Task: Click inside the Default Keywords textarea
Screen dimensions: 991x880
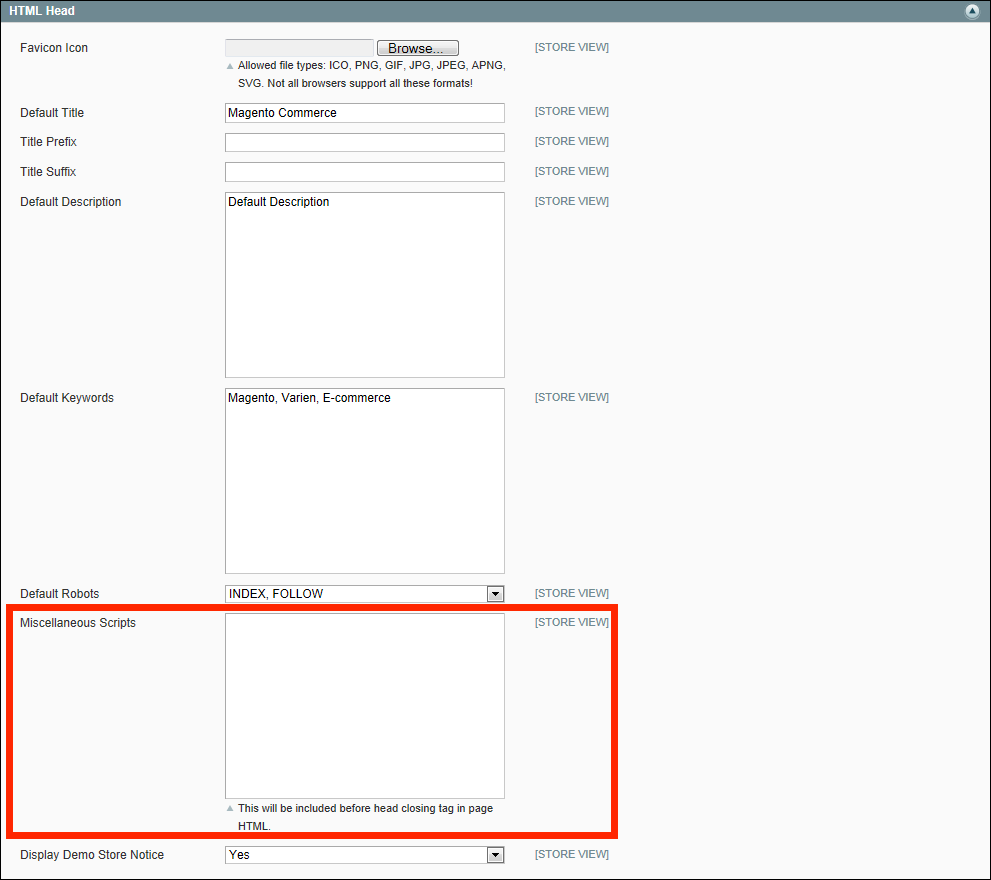Action: 365,481
